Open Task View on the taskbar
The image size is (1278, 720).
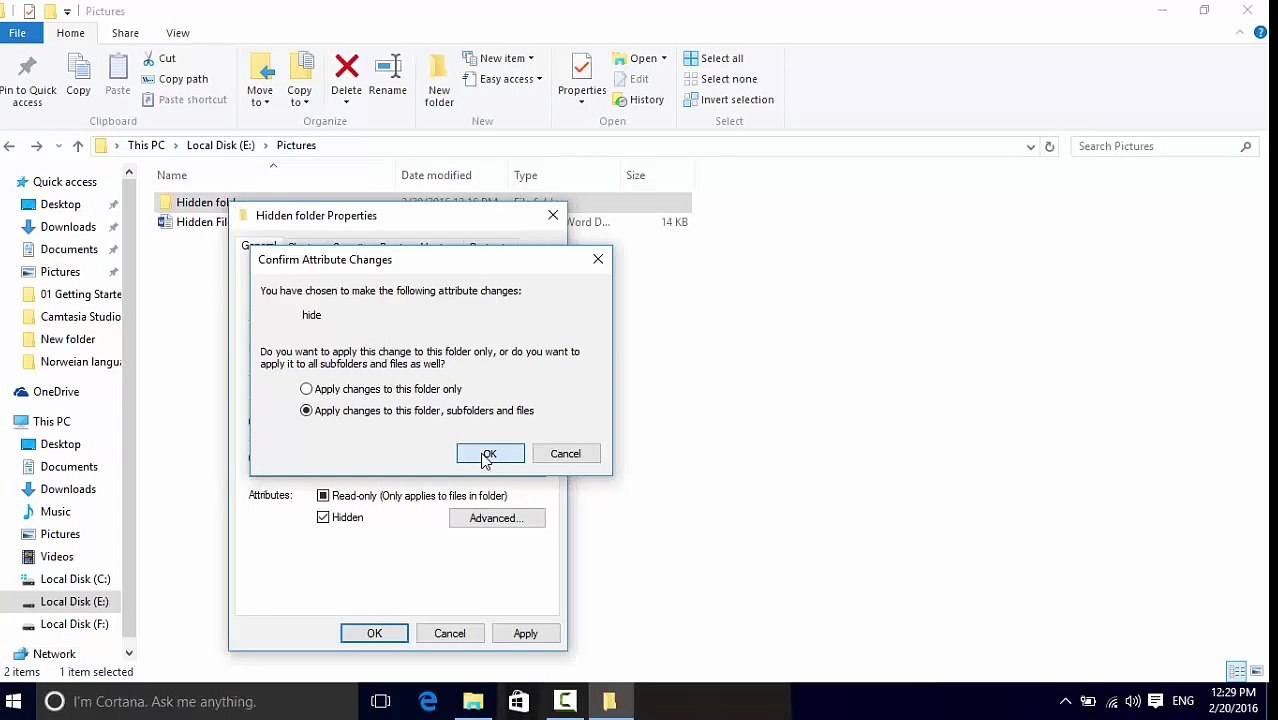click(380, 701)
